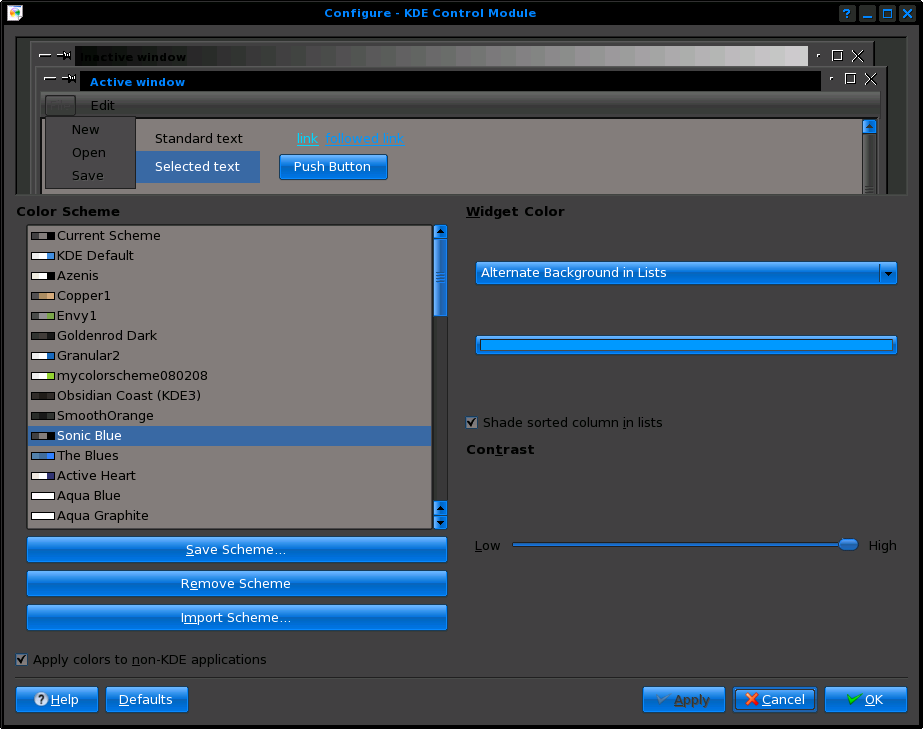923x729 pixels.
Task: Click the color preview swatch beside Current Scheme
Action: [x=43, y=236]
